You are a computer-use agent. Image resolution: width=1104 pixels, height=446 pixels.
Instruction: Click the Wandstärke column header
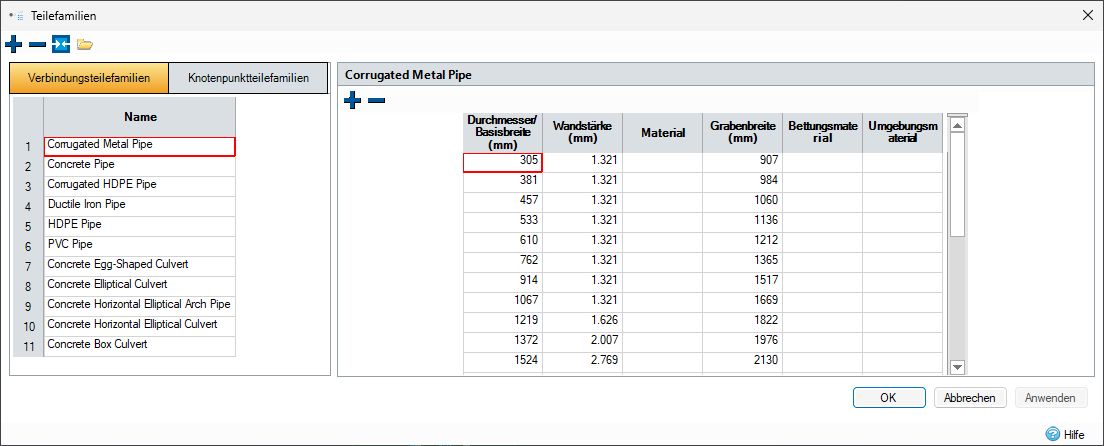pyautogui.click(x=582, y=132)
